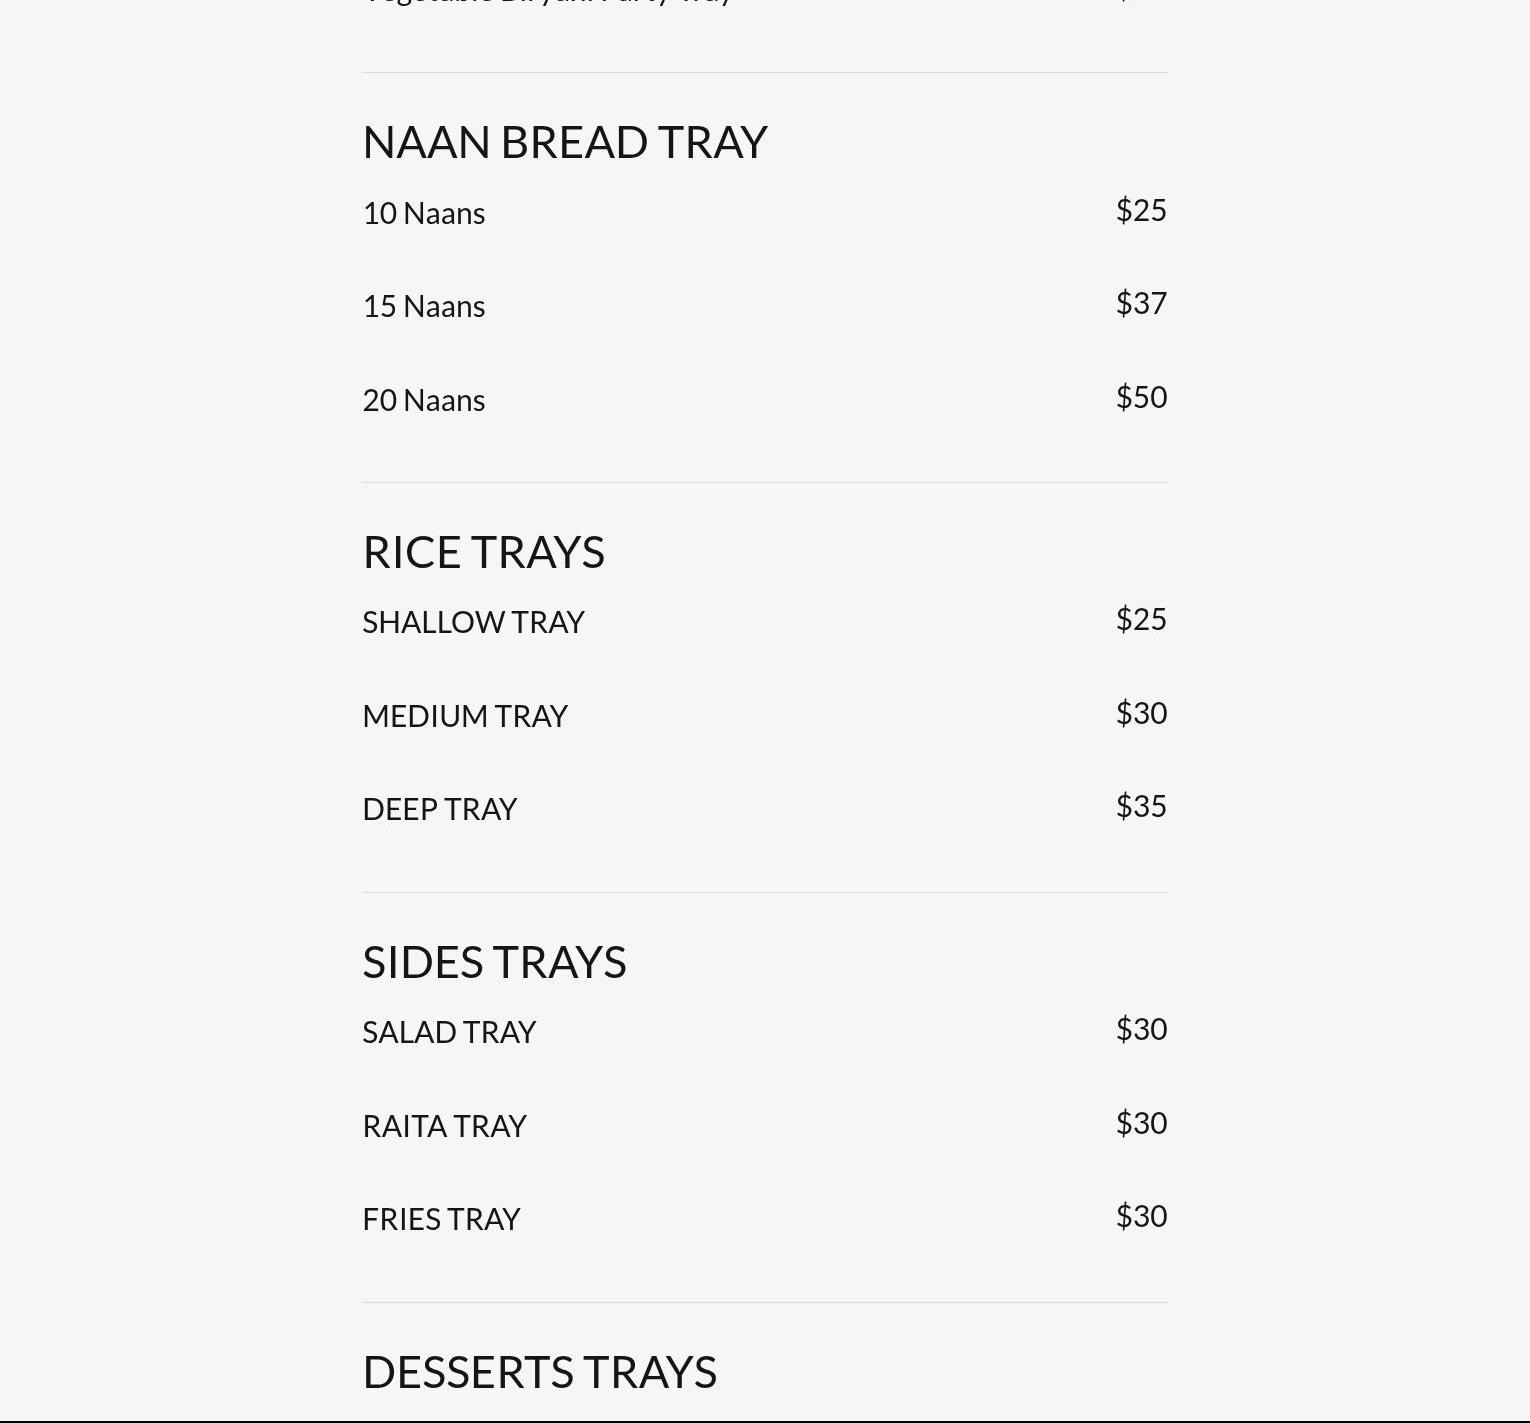Screen dimensions: 1530x1423
Task: Choose the DEEP TRAY rice option
Action: tap(439, 809)
